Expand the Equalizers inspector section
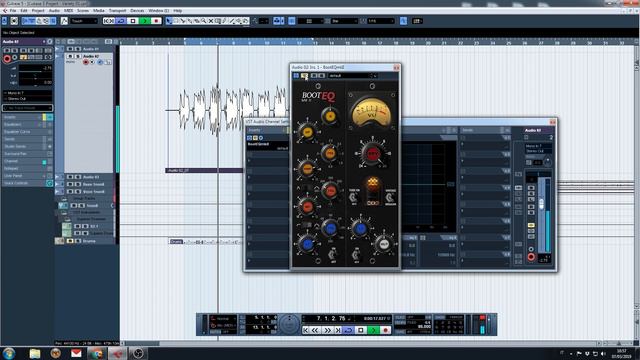Viewport: 640px width, 360px height. [x=27, y=124]
